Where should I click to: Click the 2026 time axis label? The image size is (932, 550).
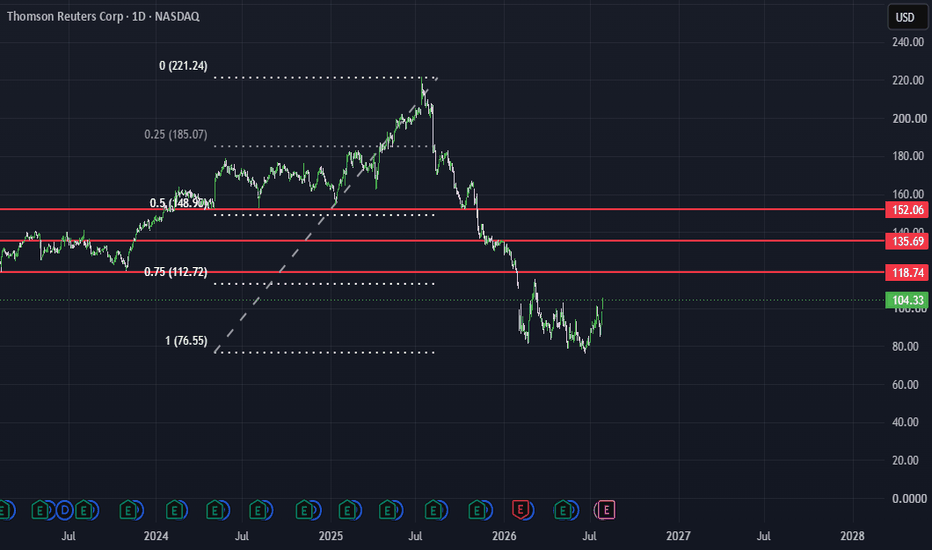click(x=504, y=536)
